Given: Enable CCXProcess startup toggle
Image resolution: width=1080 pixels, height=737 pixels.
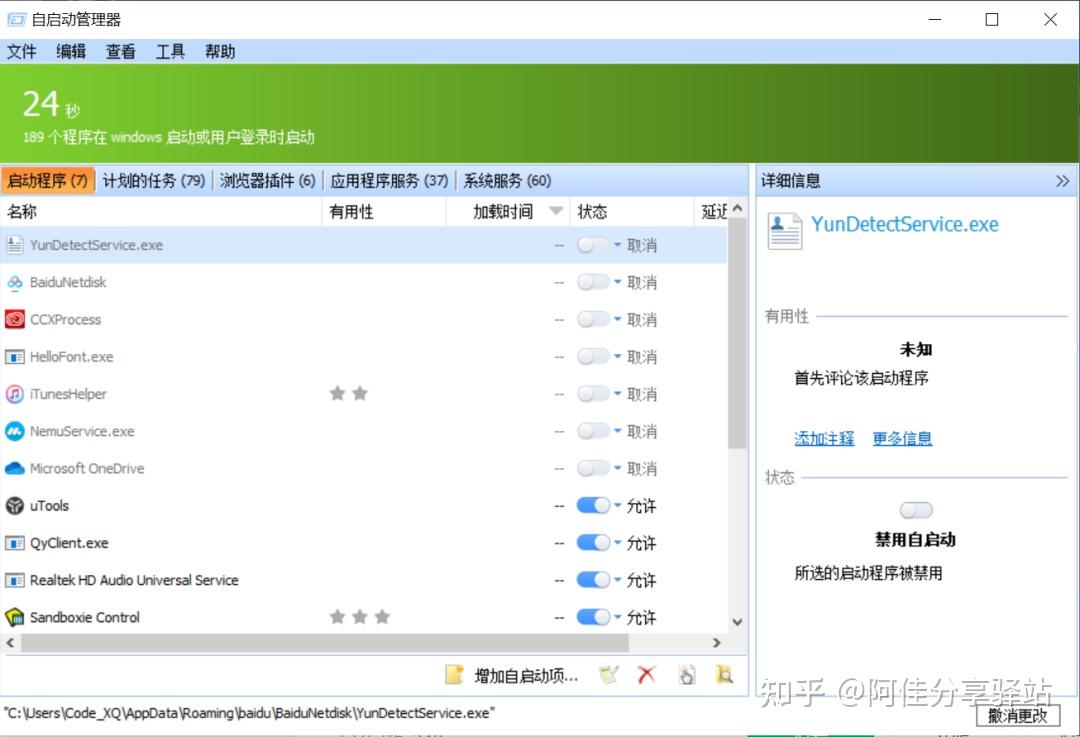Looking at the screenshot, I should coord(593,320).
